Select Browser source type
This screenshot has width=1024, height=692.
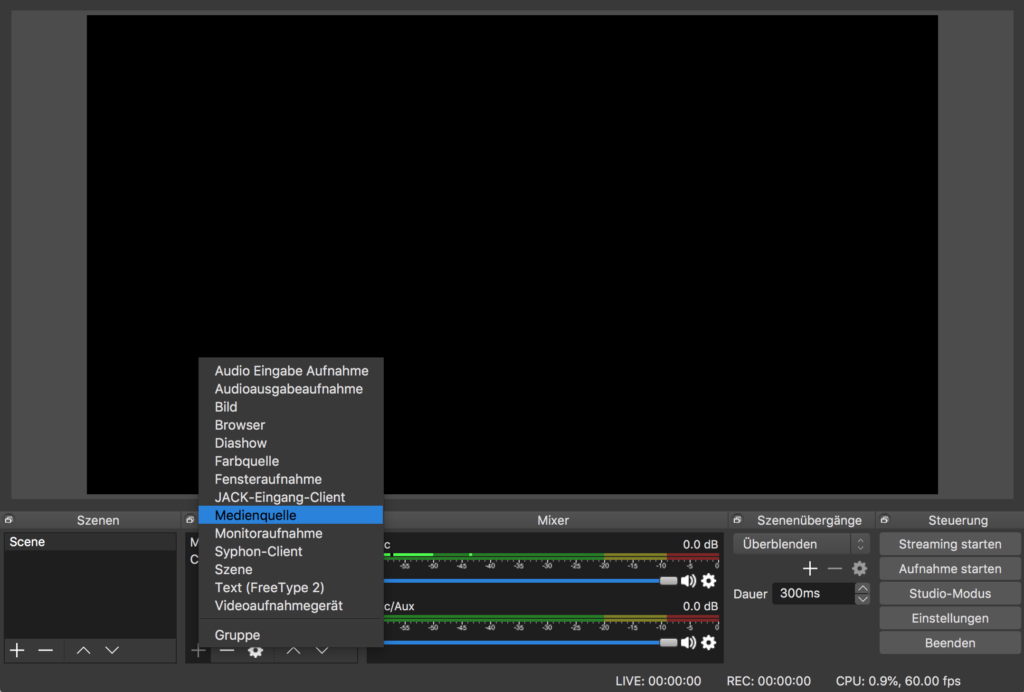pos(291,425)
